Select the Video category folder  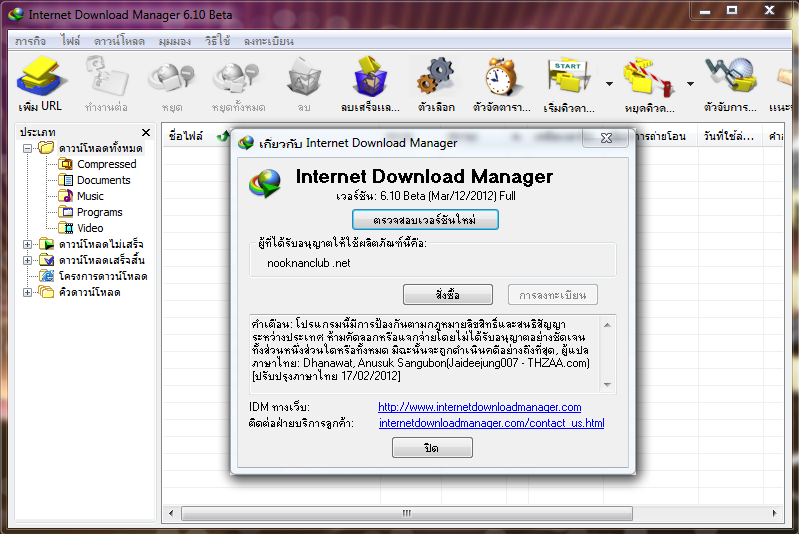pyautogui.click(x=81, y=228)
